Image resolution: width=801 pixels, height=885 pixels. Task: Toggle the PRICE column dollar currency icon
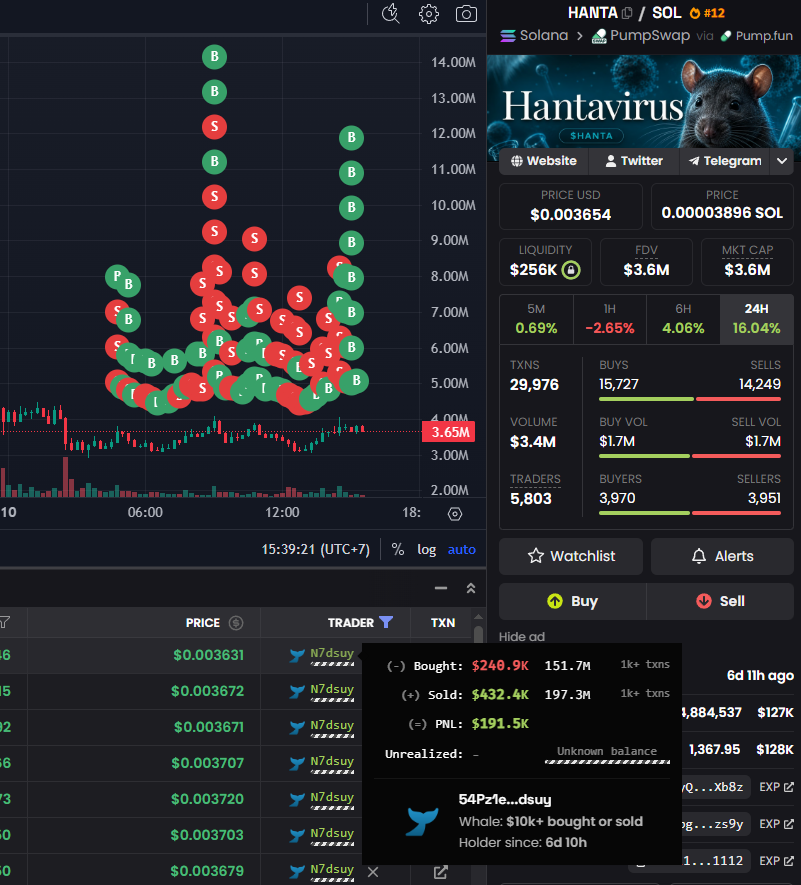pyautogui.click(x=236, y=623)
